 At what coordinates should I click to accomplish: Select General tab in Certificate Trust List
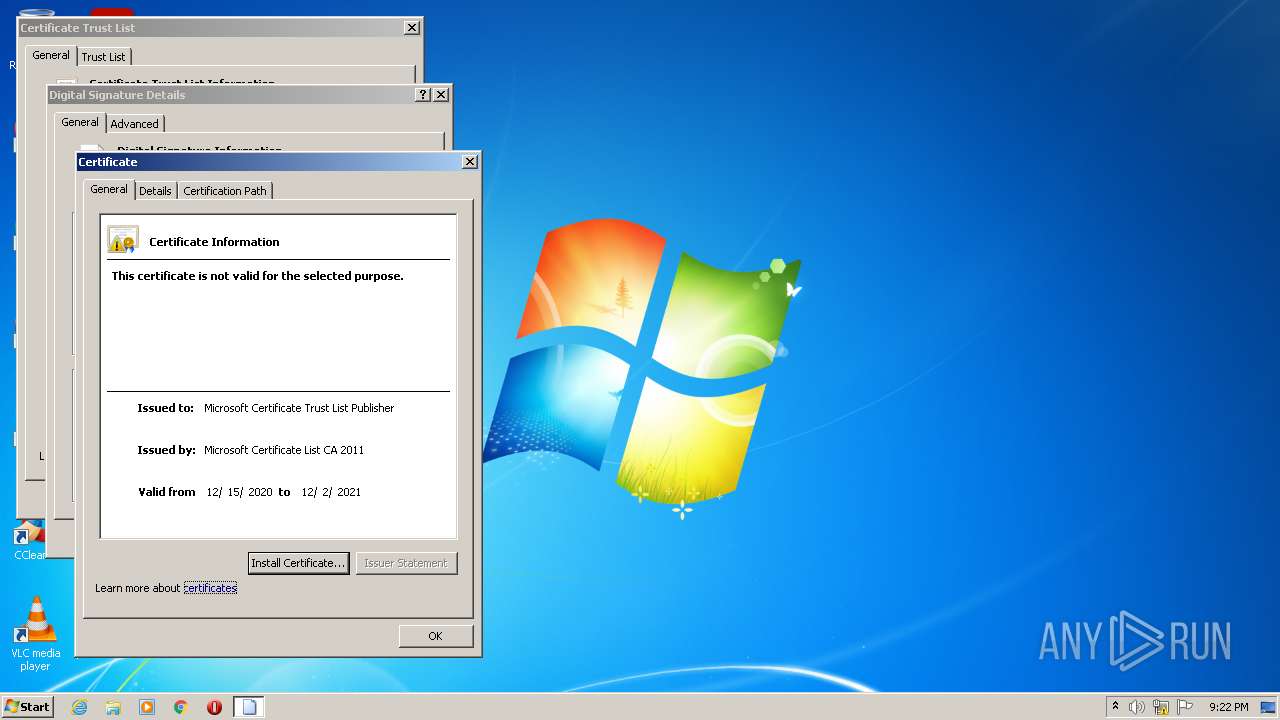click(51, 55)
